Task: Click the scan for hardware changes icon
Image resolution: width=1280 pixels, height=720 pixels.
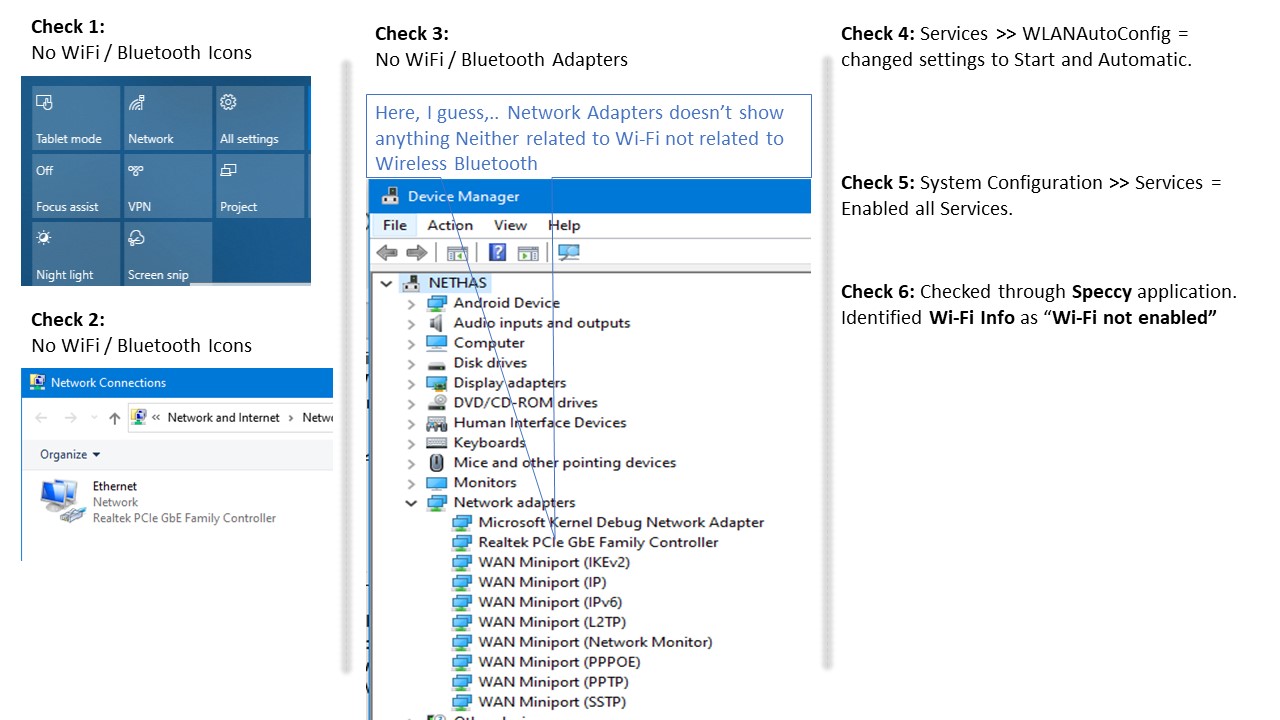Action: (x=569, y=253)
